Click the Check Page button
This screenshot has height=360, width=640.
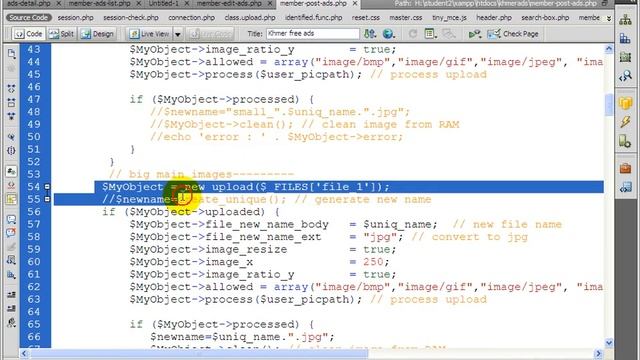[513, 34]
